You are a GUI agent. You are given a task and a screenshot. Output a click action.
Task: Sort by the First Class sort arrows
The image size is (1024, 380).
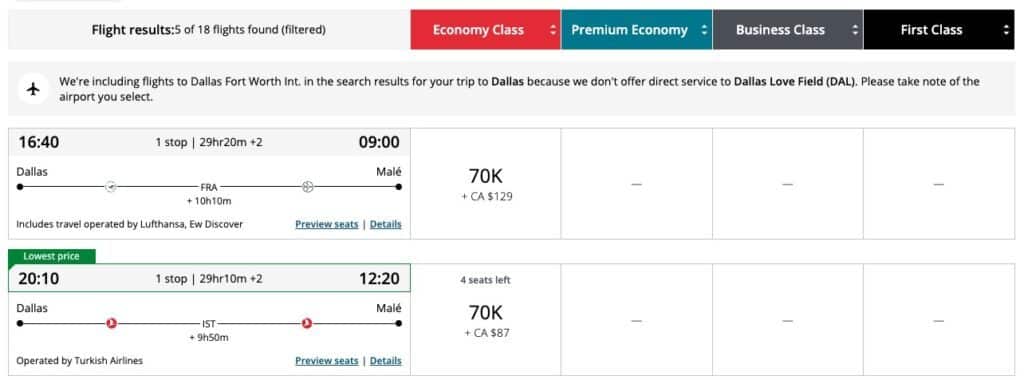coord(1006,29)
